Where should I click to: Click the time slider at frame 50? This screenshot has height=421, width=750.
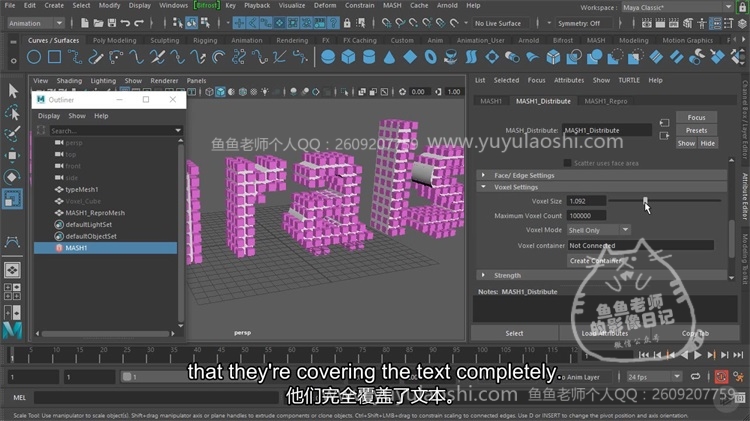(244, 354)
